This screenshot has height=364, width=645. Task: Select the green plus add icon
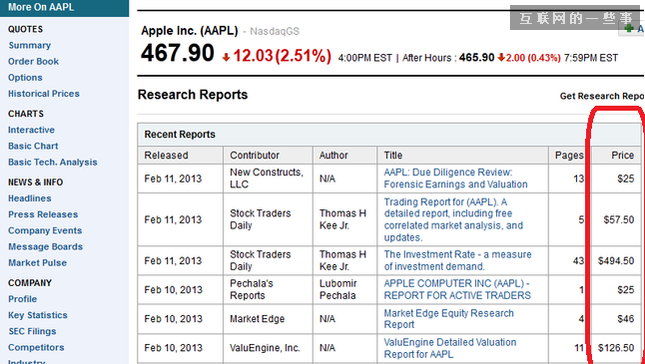point(629,28)
